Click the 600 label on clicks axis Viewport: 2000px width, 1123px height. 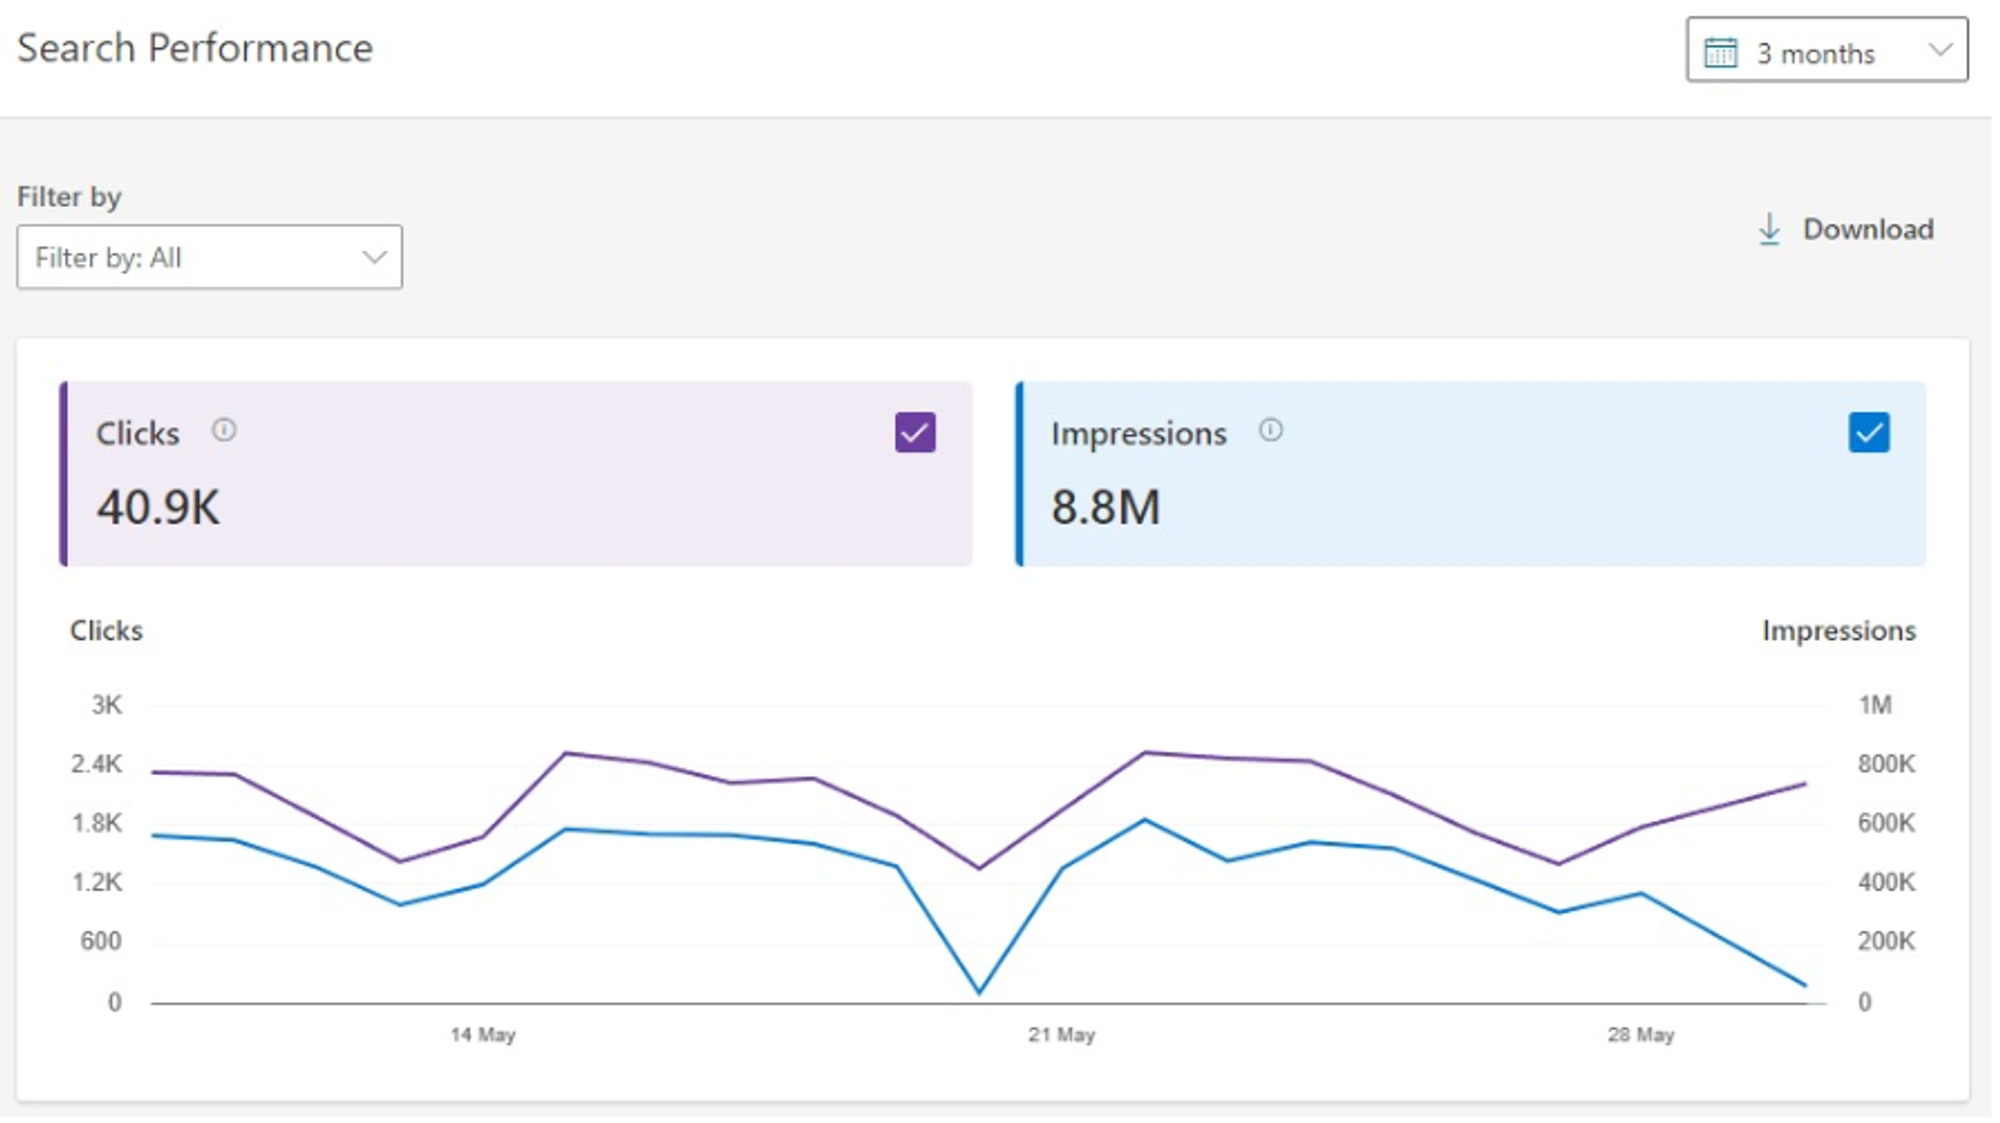pos(101,941)
